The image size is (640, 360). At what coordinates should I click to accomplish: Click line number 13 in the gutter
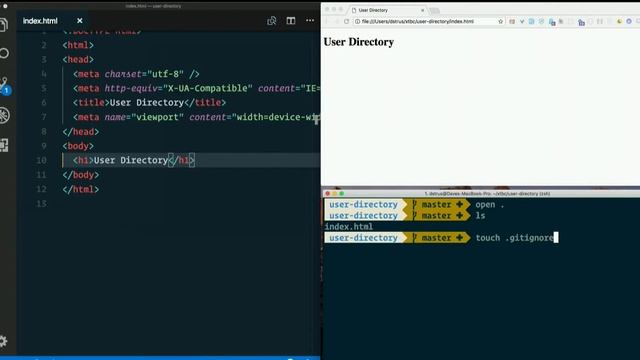tap(42, 204)
